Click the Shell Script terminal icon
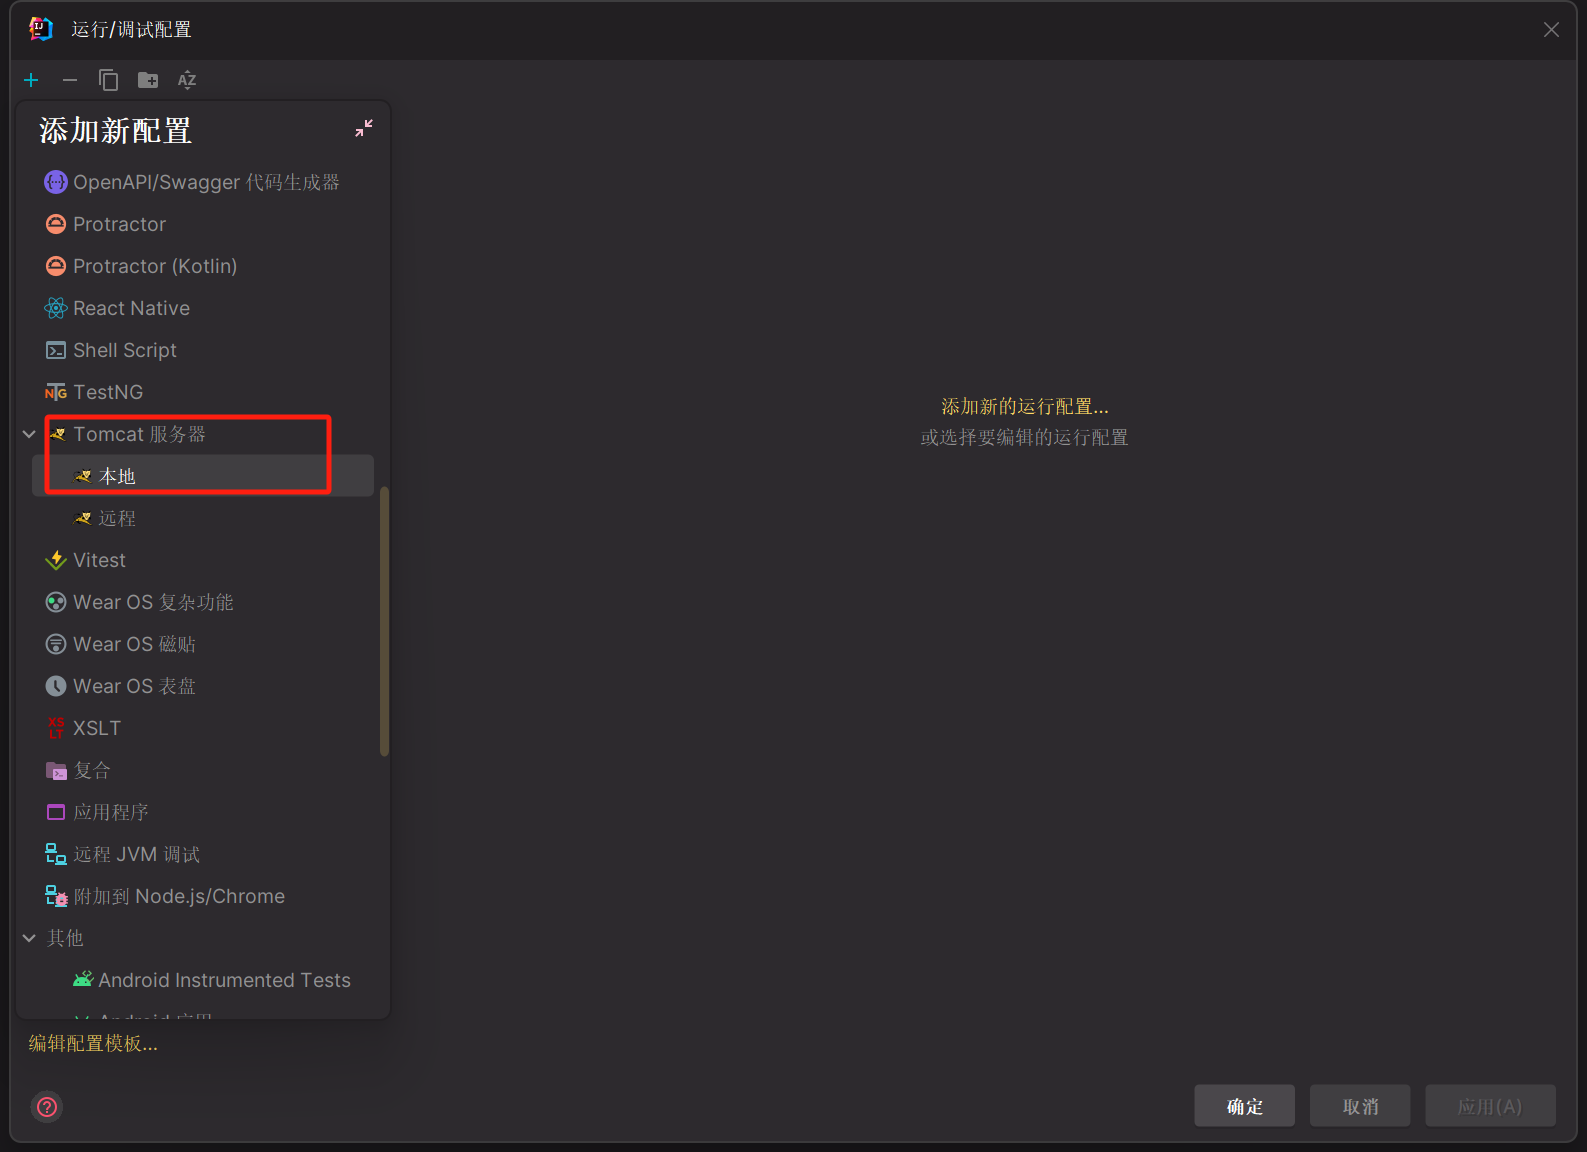 click(56, 350)
